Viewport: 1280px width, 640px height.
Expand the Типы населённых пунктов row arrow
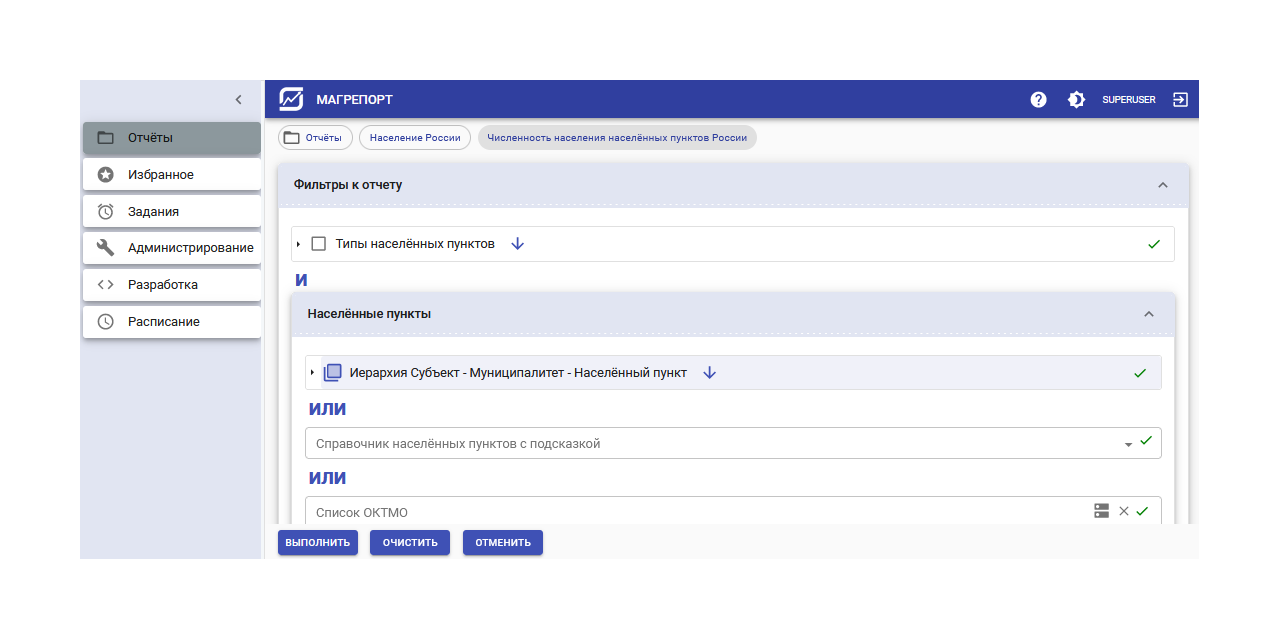pyautogui.click(x=298, y=243)
